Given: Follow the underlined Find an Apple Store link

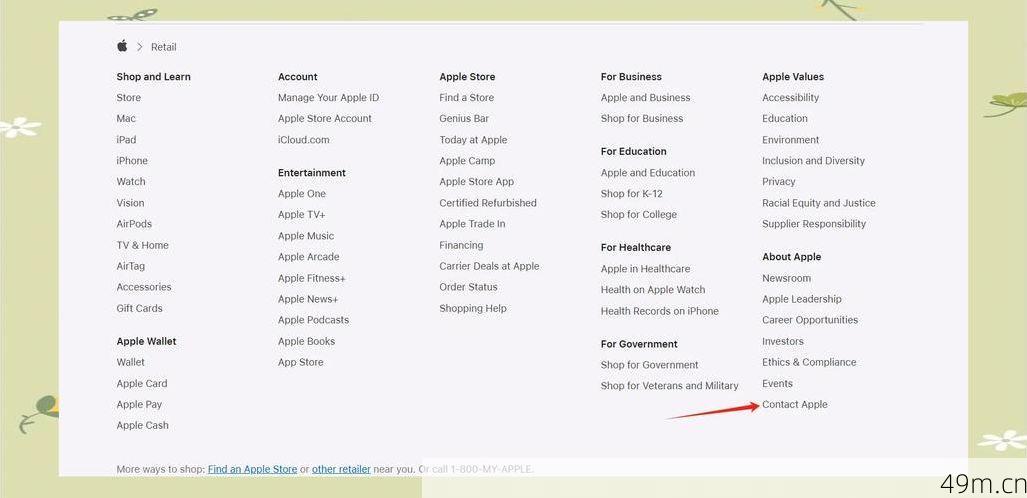Looking at the screenshot, I should pos(253,469).
